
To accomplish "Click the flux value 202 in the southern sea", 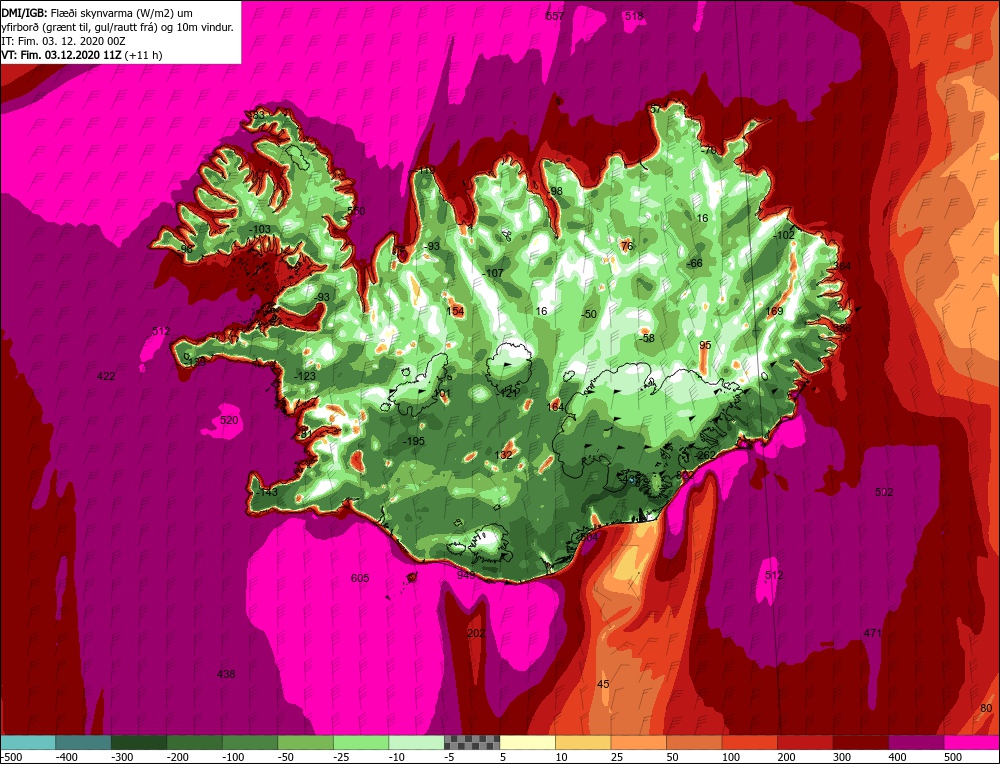I will [476, 633].
